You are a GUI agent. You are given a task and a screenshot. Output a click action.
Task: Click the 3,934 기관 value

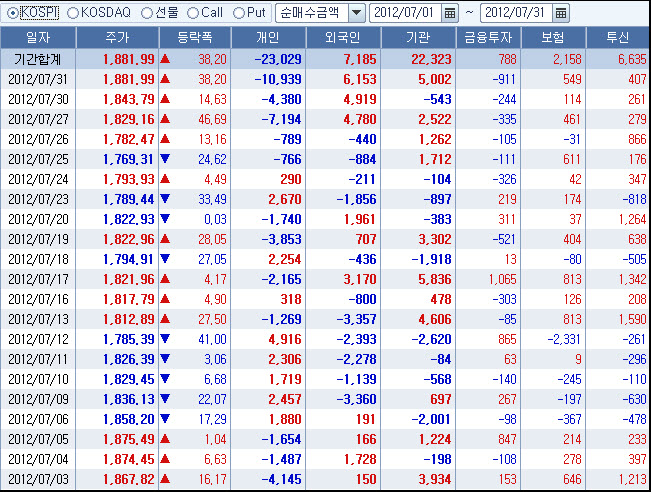point(435,480)
